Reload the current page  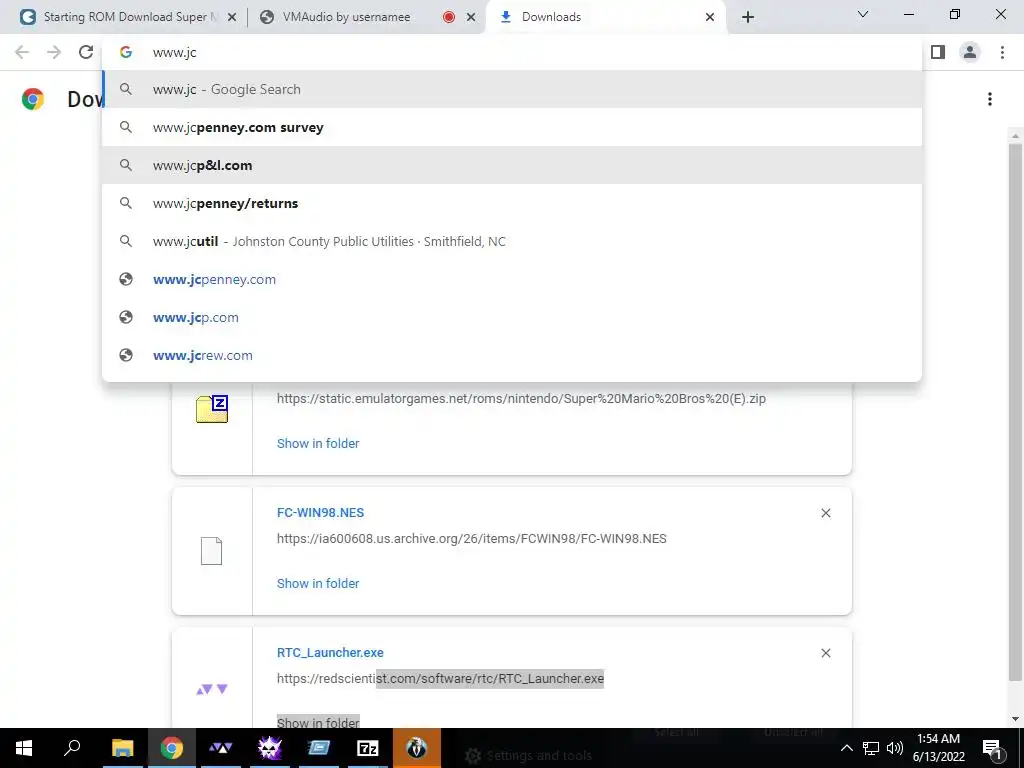(x=86, y=52)
